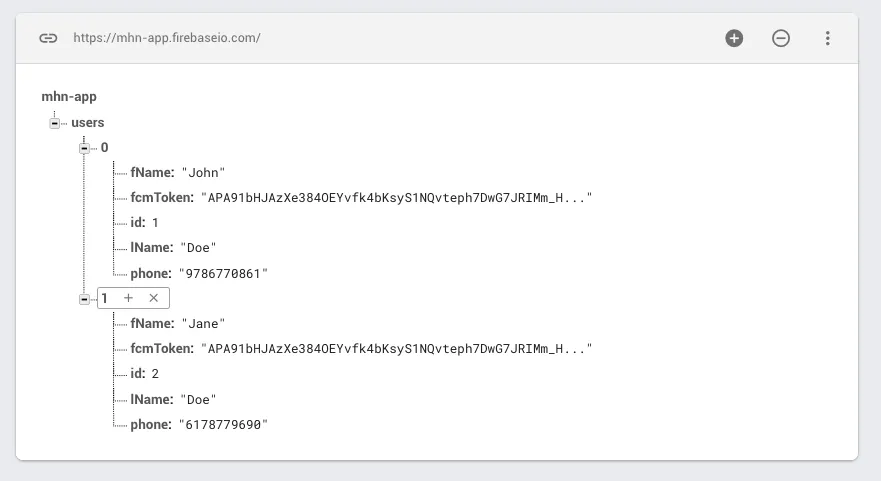Image resolution: width=881 pixels, height=481 pixels.
Task: Select the mhn-app root node
Action: [x=69, y=97]
